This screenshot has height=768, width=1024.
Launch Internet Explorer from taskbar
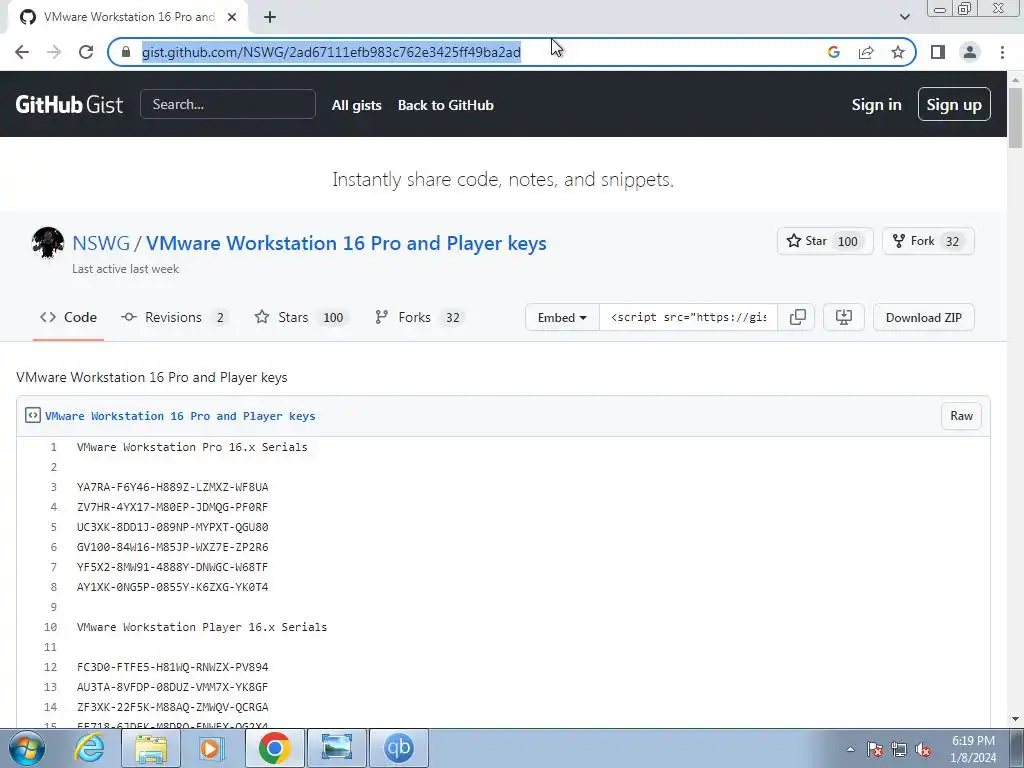coord(89,748)
